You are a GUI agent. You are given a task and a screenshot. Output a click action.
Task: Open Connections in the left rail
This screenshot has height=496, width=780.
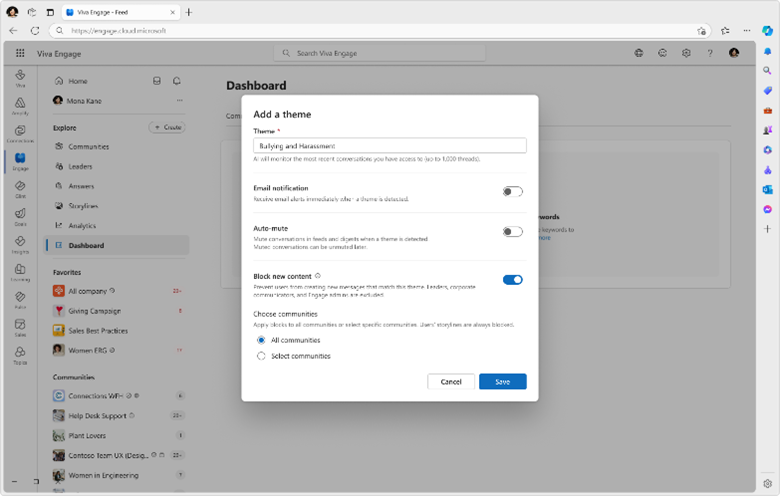(x=20, y=134)
